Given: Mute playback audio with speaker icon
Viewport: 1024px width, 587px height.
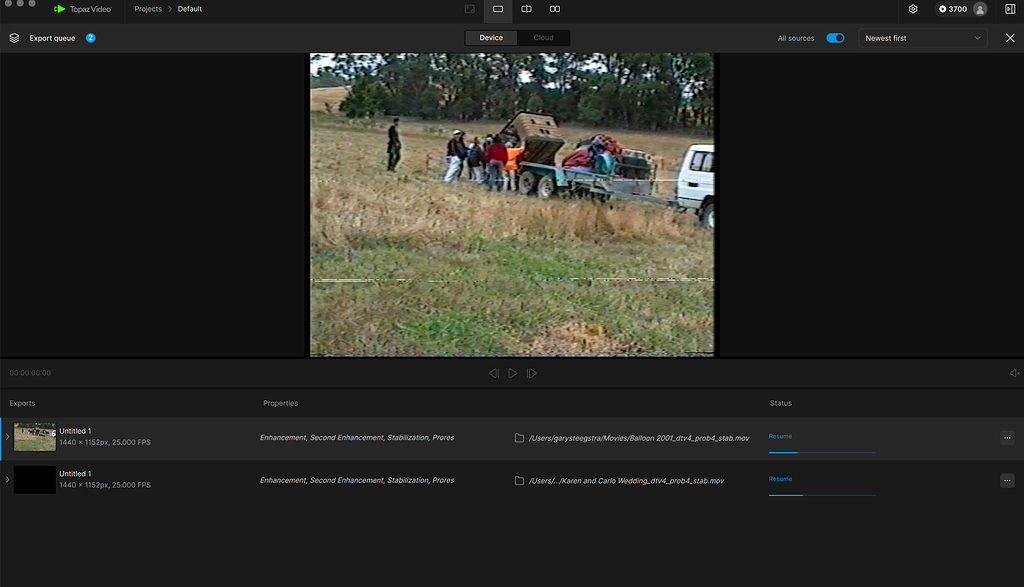Looking at the screenshot, I should (x=1016, y=372).
